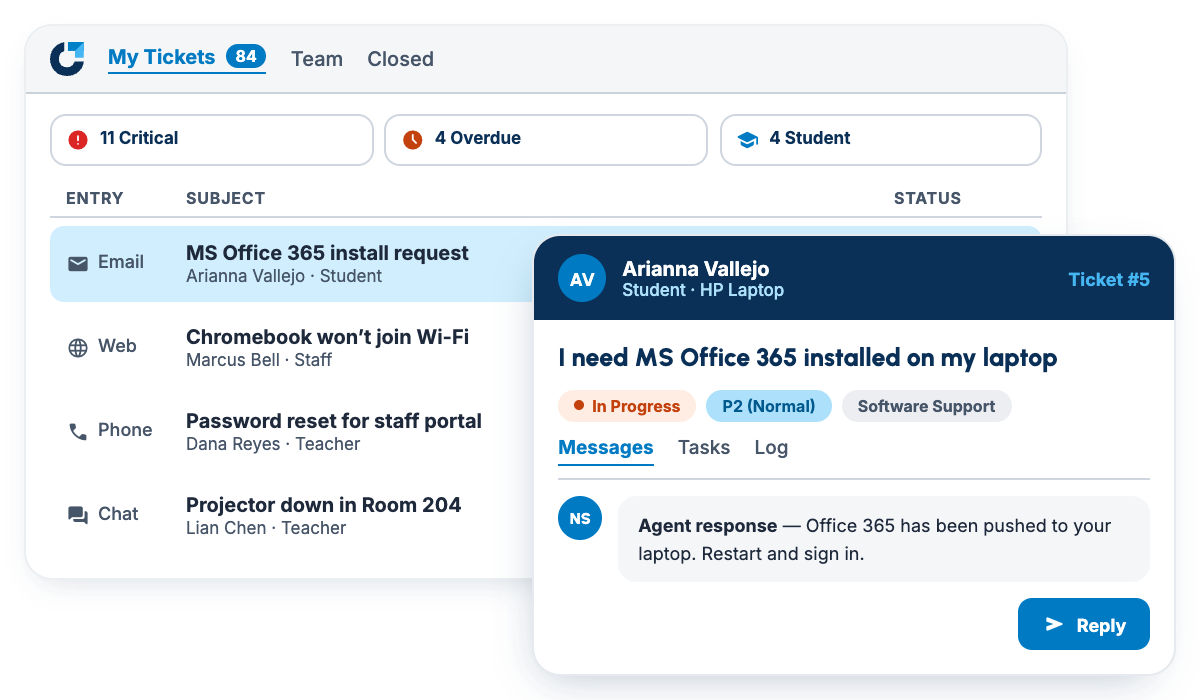The height and width of the screenshot is (700, 1200).
Task: Click Dana Reyes · Teacher text
Action: 273,444
